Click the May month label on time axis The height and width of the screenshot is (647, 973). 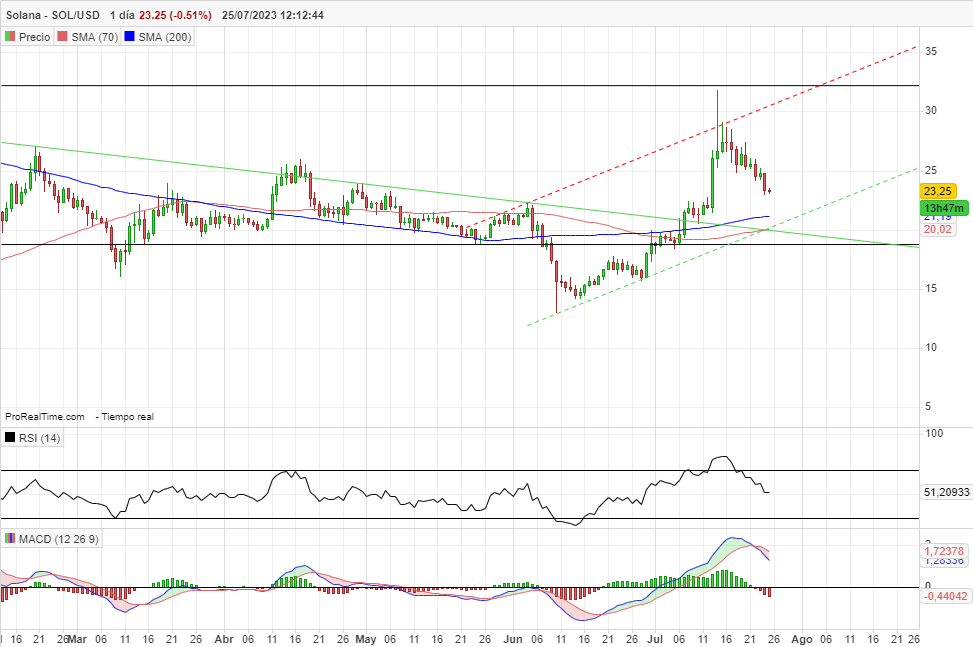tap(366, 639)
